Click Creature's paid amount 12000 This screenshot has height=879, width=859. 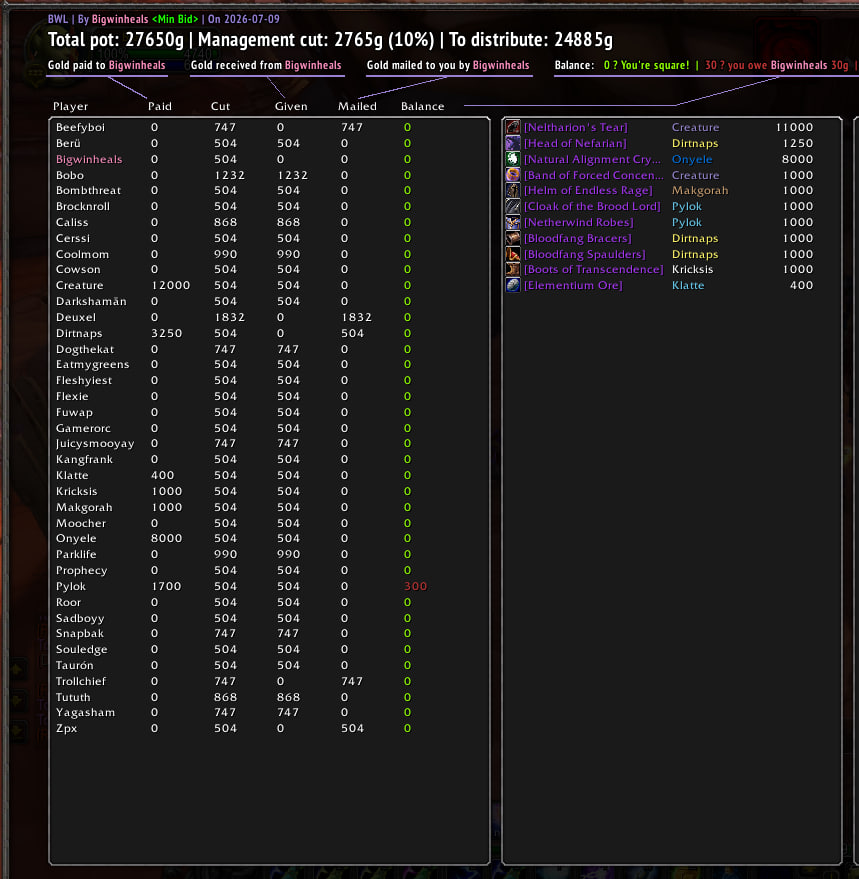170,285
